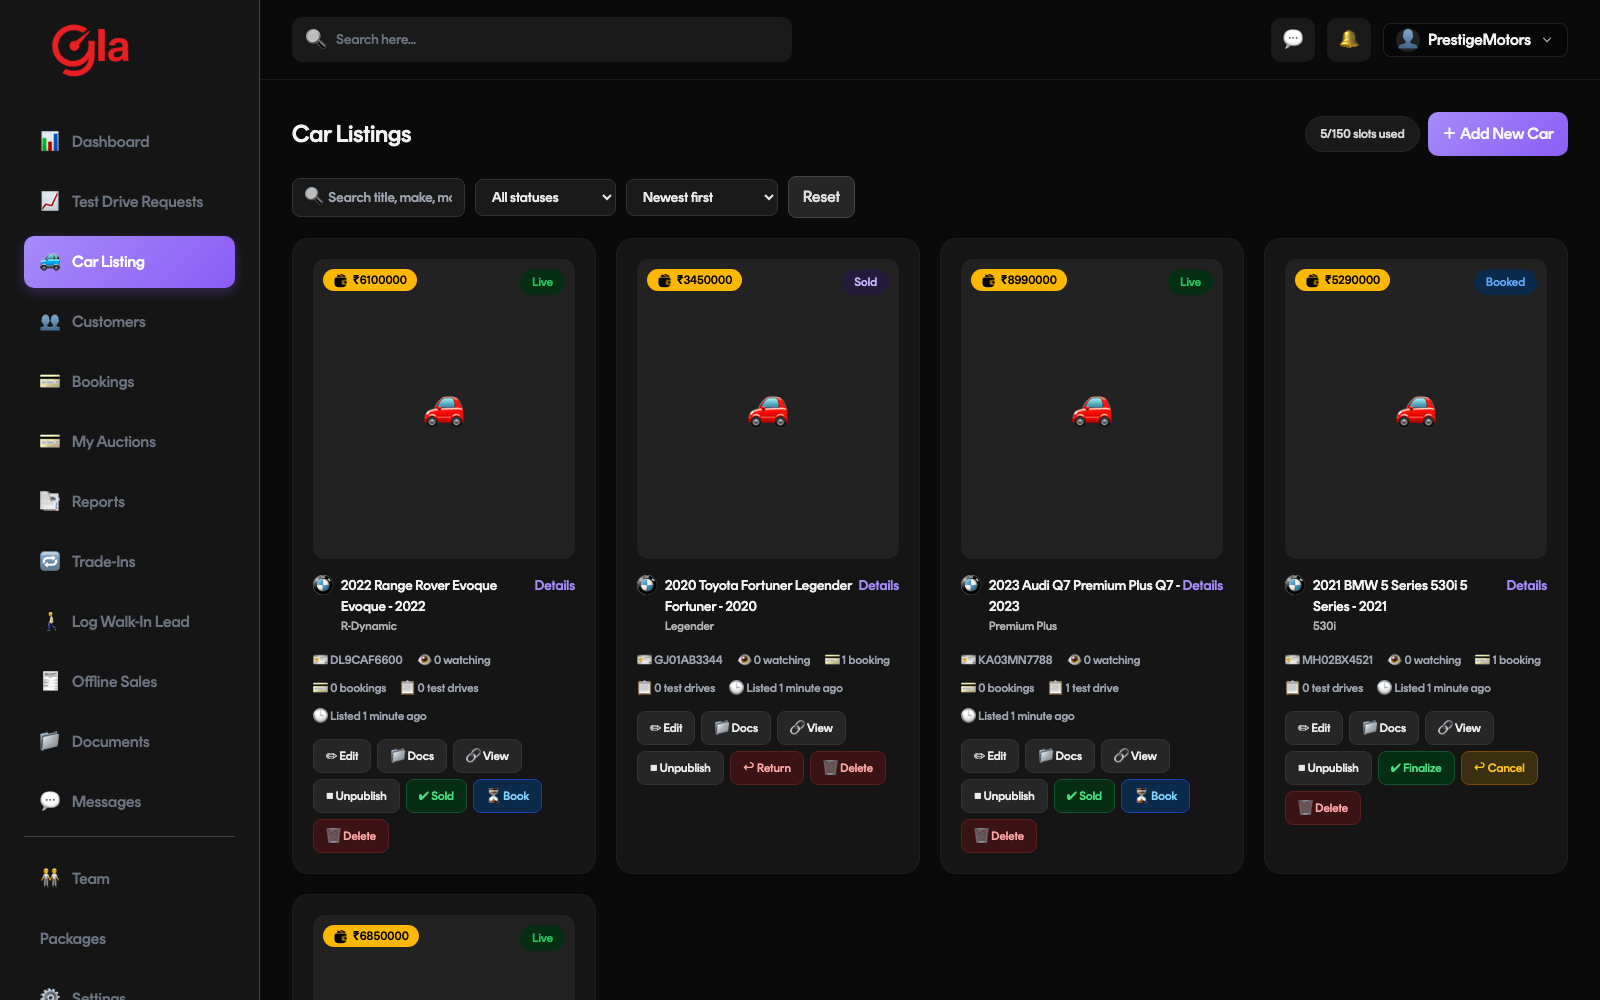
Task: Click the car image of BMW 5 Series listing
Action: click(1416, 410)
